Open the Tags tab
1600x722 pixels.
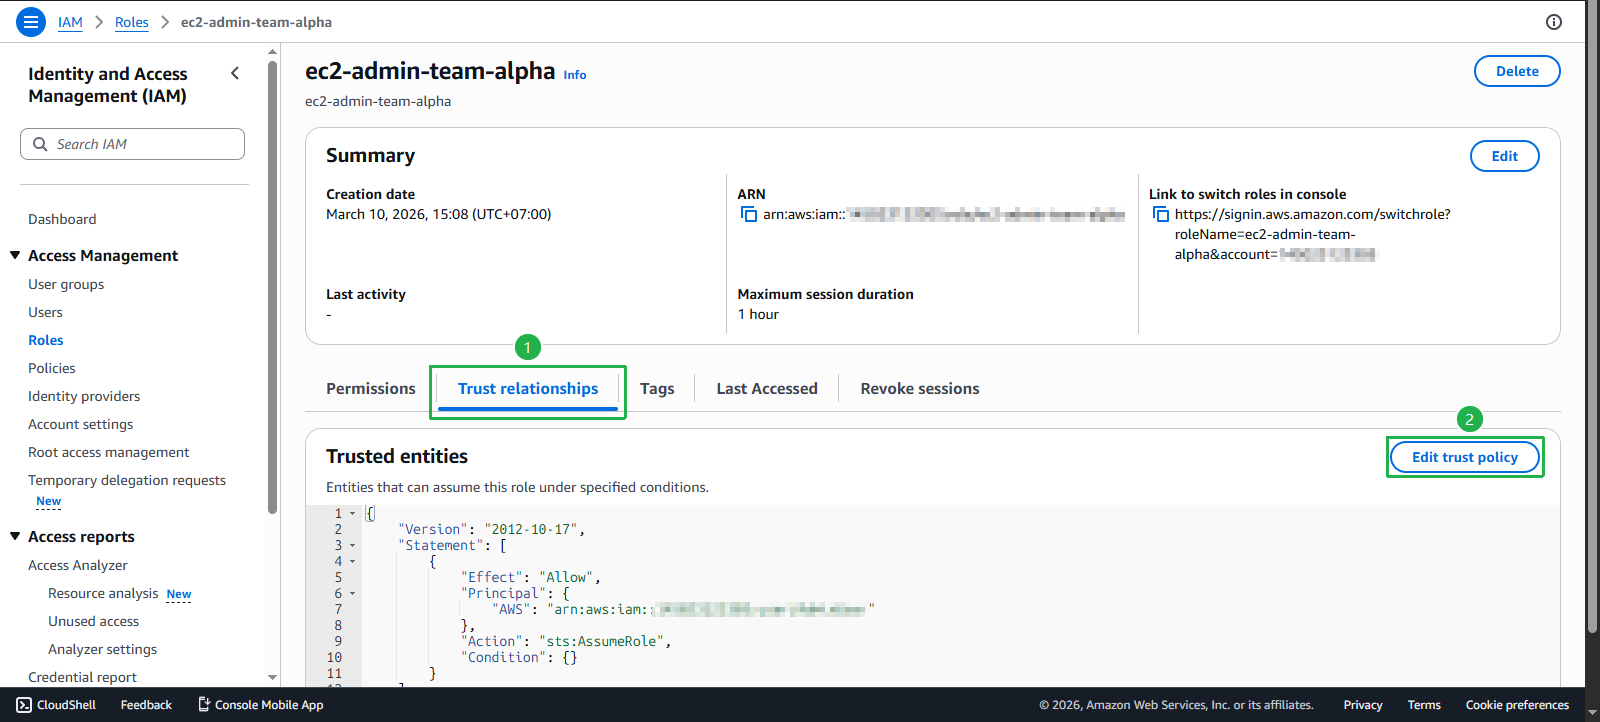click(657, 388)
